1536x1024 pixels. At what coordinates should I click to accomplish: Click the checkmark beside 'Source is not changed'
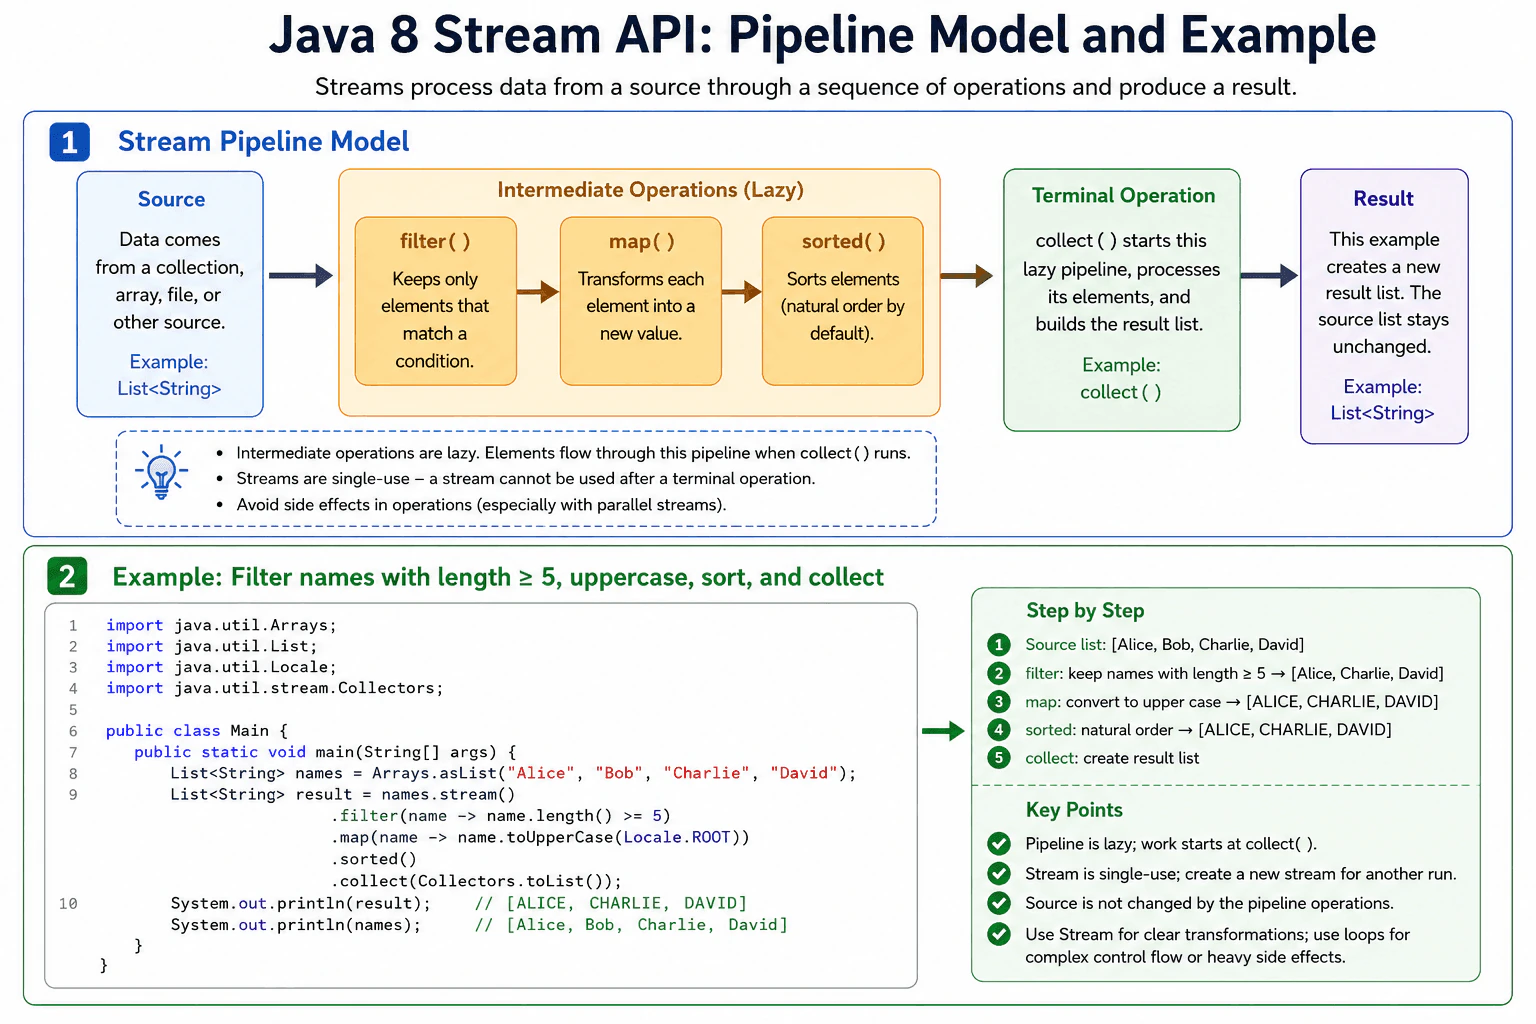pos(998,903)
